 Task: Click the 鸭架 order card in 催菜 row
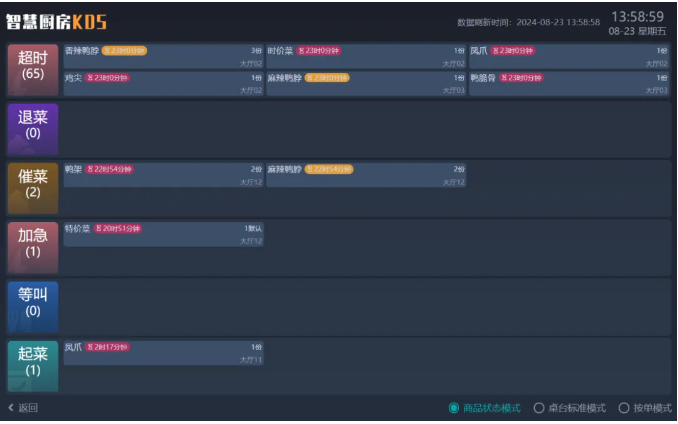[x=163, y=175]
